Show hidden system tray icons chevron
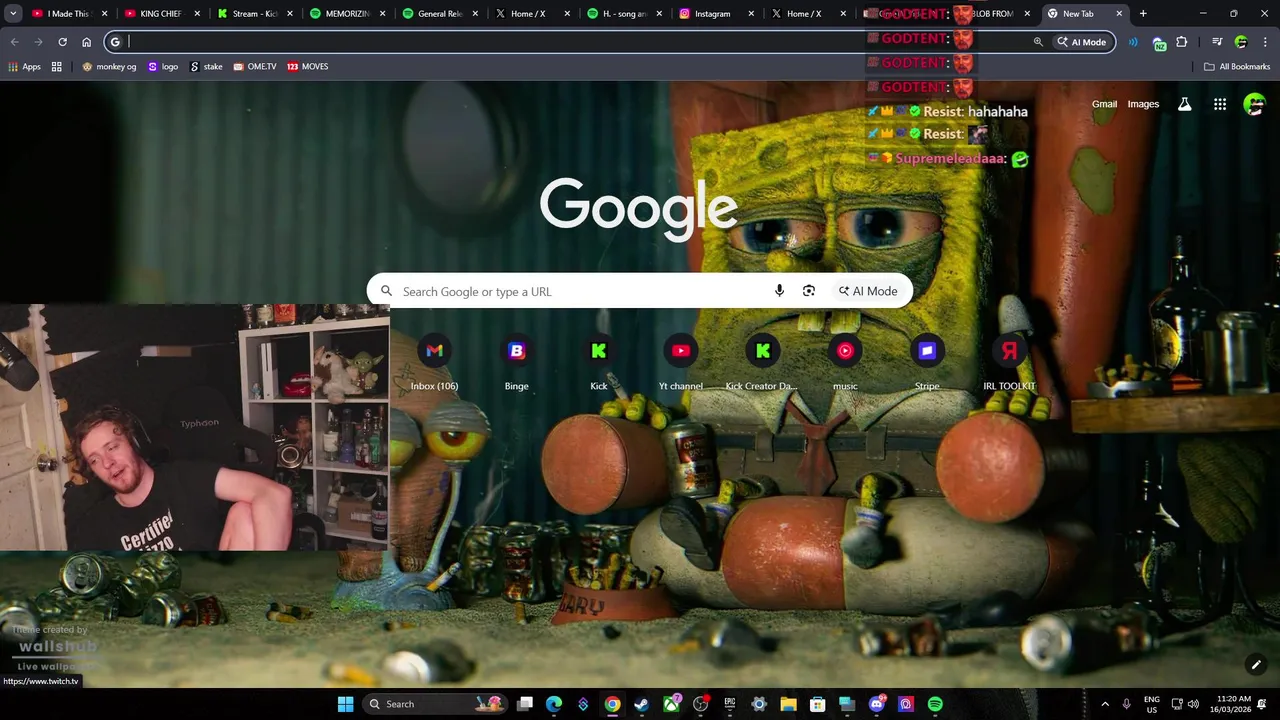 pos(1105,704)
